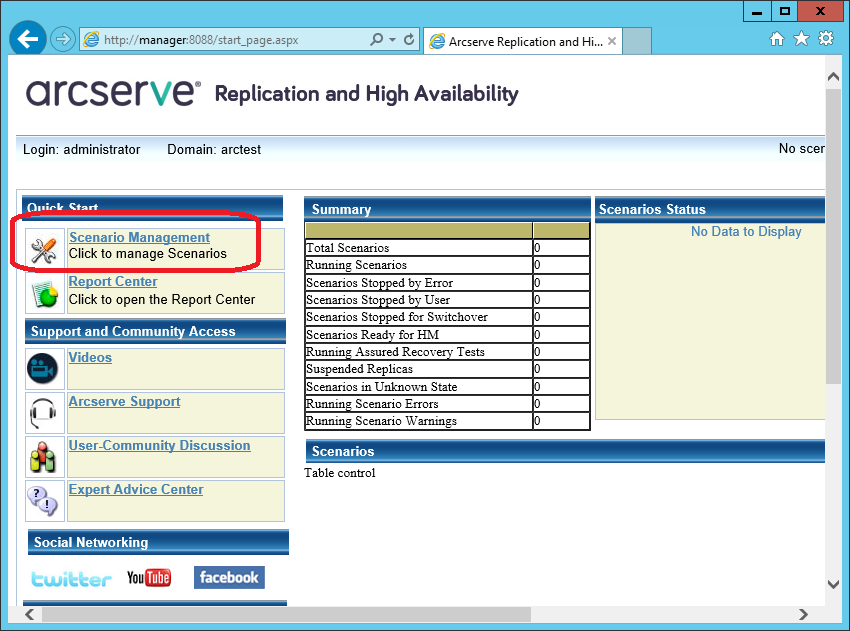The image size is (850, 631).
Task: Open the Expert Advice Center link
Action: click(136, 490)
